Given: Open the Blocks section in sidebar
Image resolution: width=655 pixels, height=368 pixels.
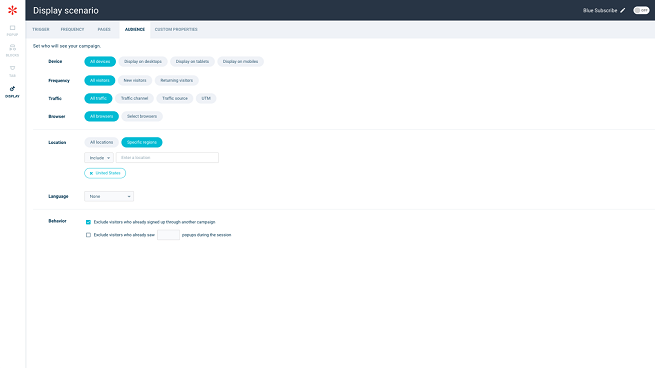Looking at the screenshot, I should point(13,51).
